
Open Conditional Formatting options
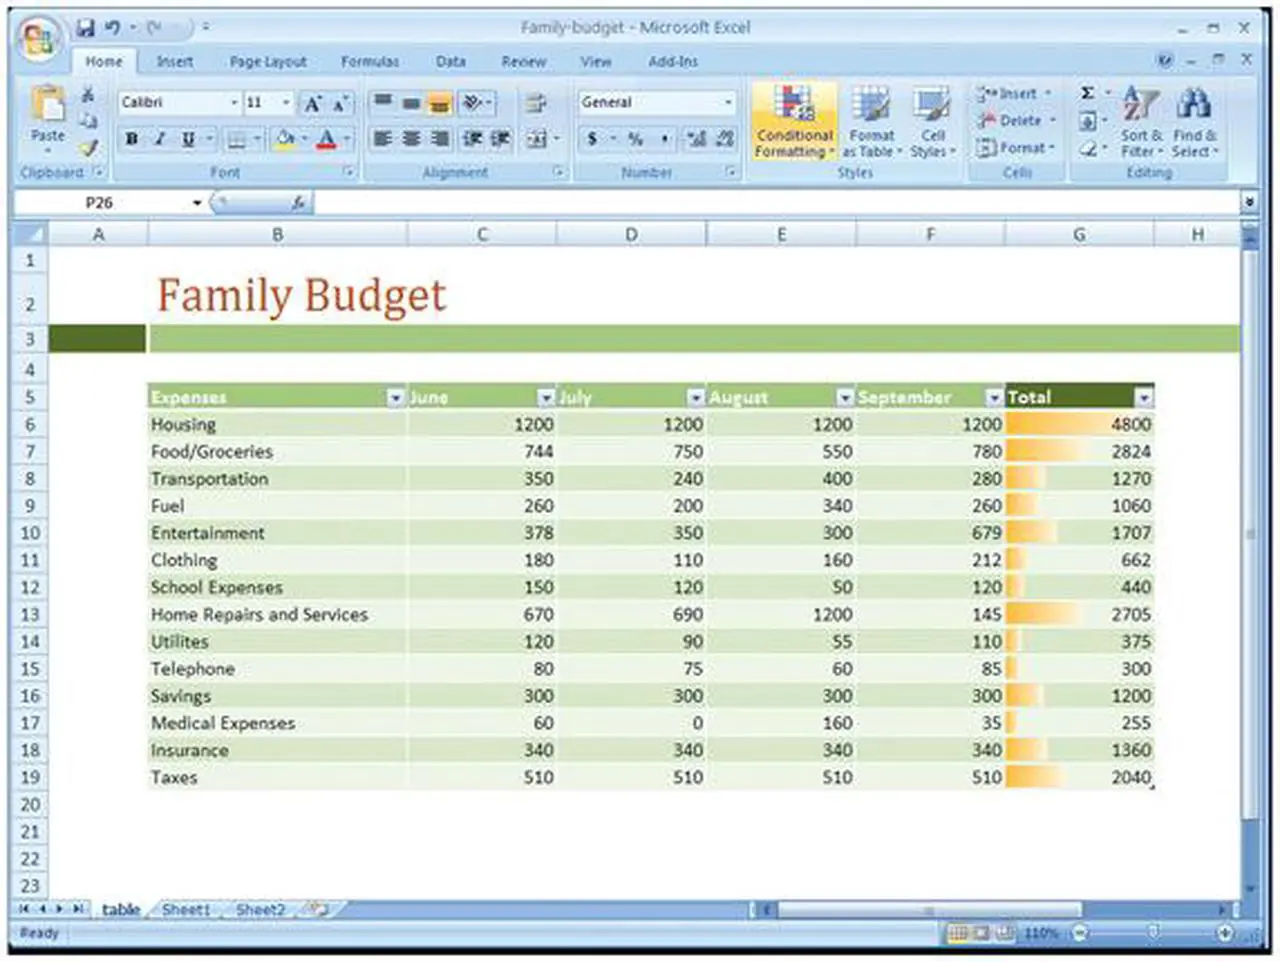coord(793,122)
